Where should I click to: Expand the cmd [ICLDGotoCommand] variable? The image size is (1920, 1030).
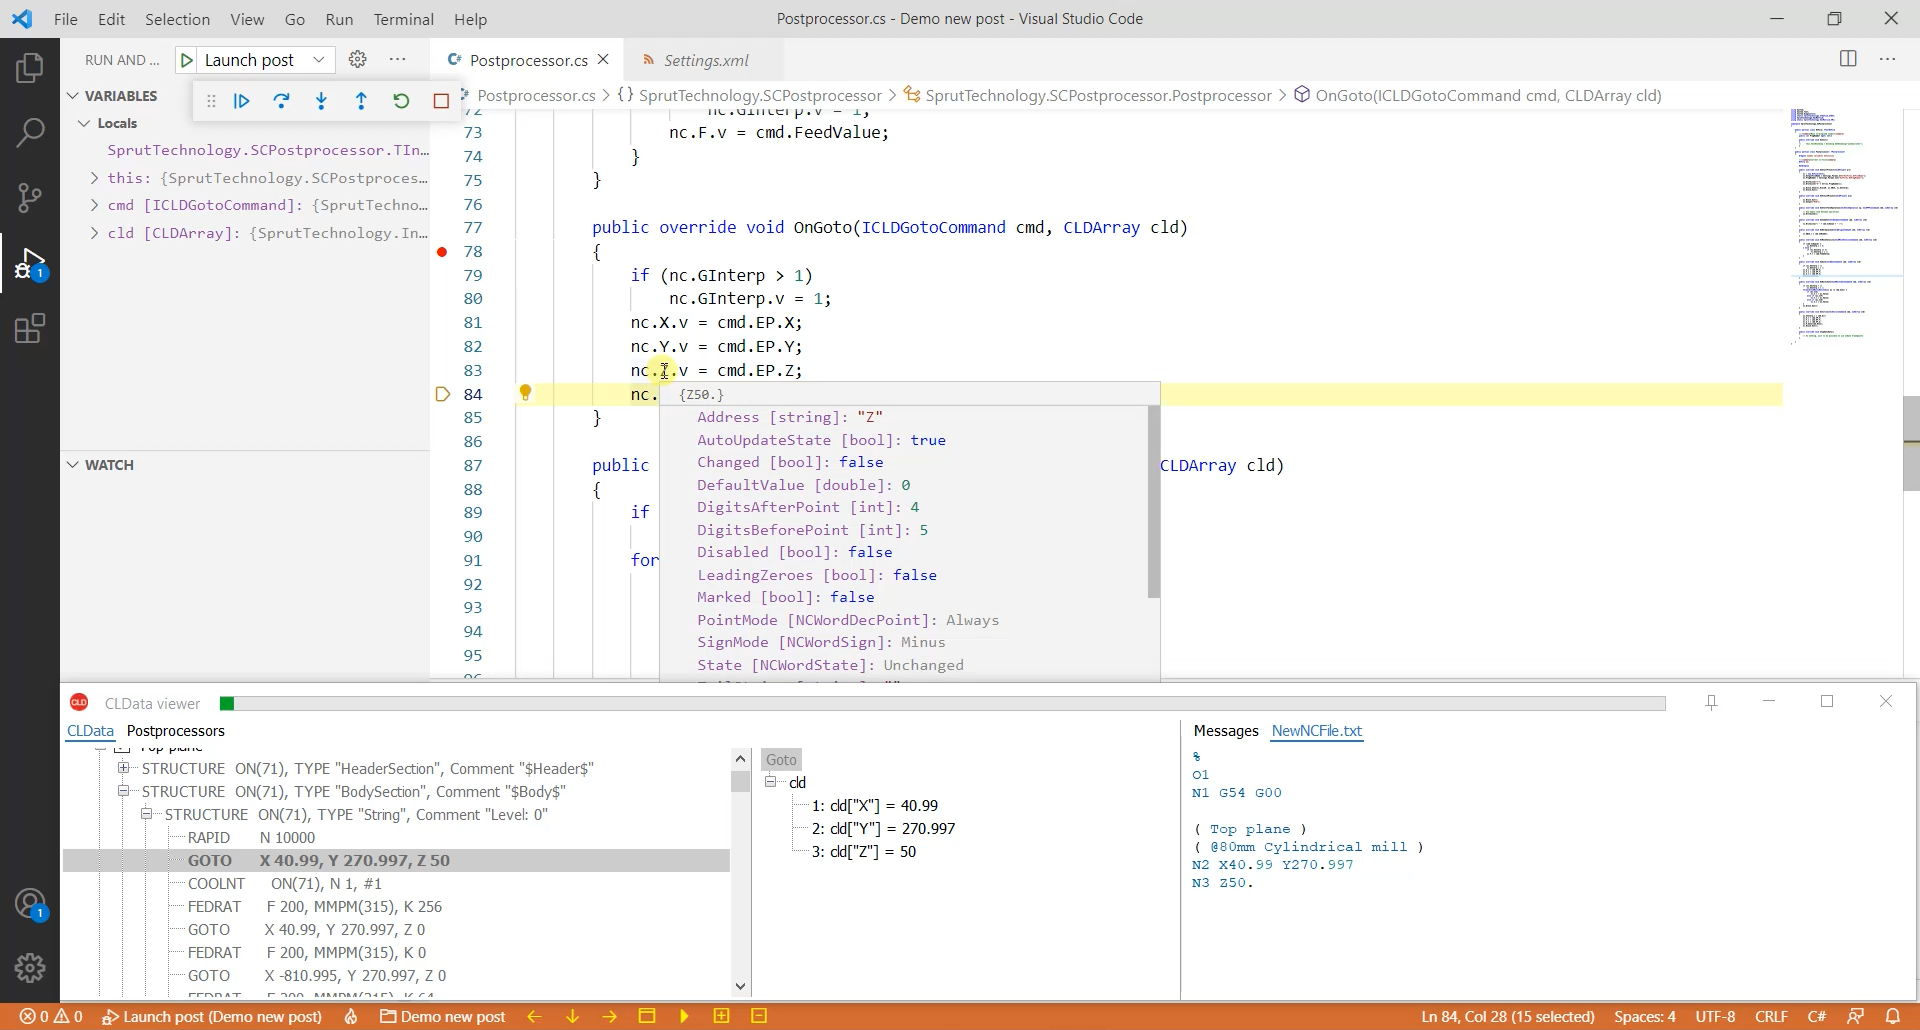tap(94, 205)
